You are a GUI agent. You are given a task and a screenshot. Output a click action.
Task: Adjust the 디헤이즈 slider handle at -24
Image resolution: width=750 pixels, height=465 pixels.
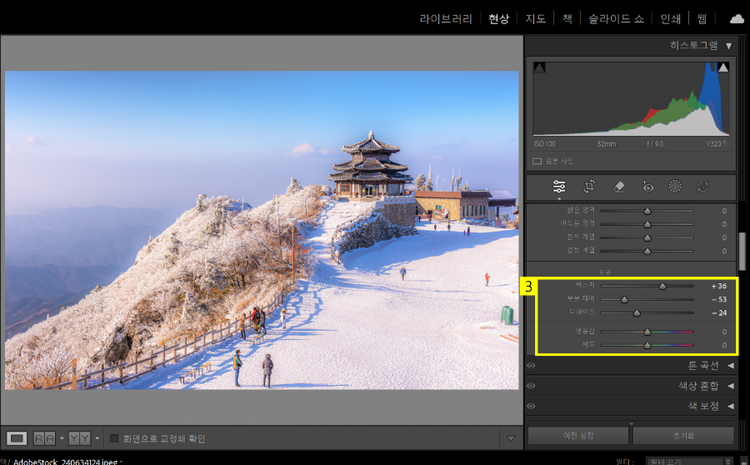click(637, 313)
